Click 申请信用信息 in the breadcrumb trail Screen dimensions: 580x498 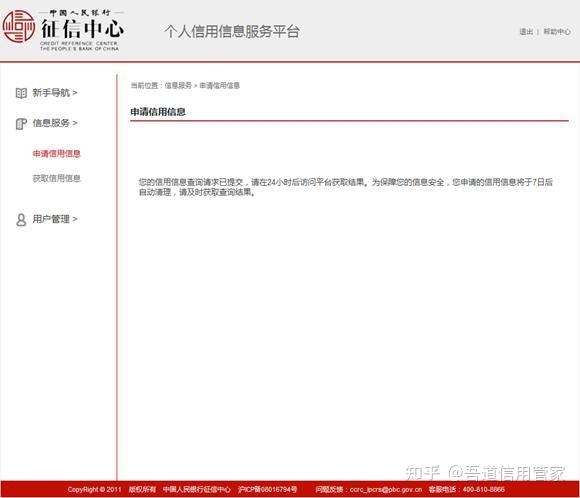219,86
